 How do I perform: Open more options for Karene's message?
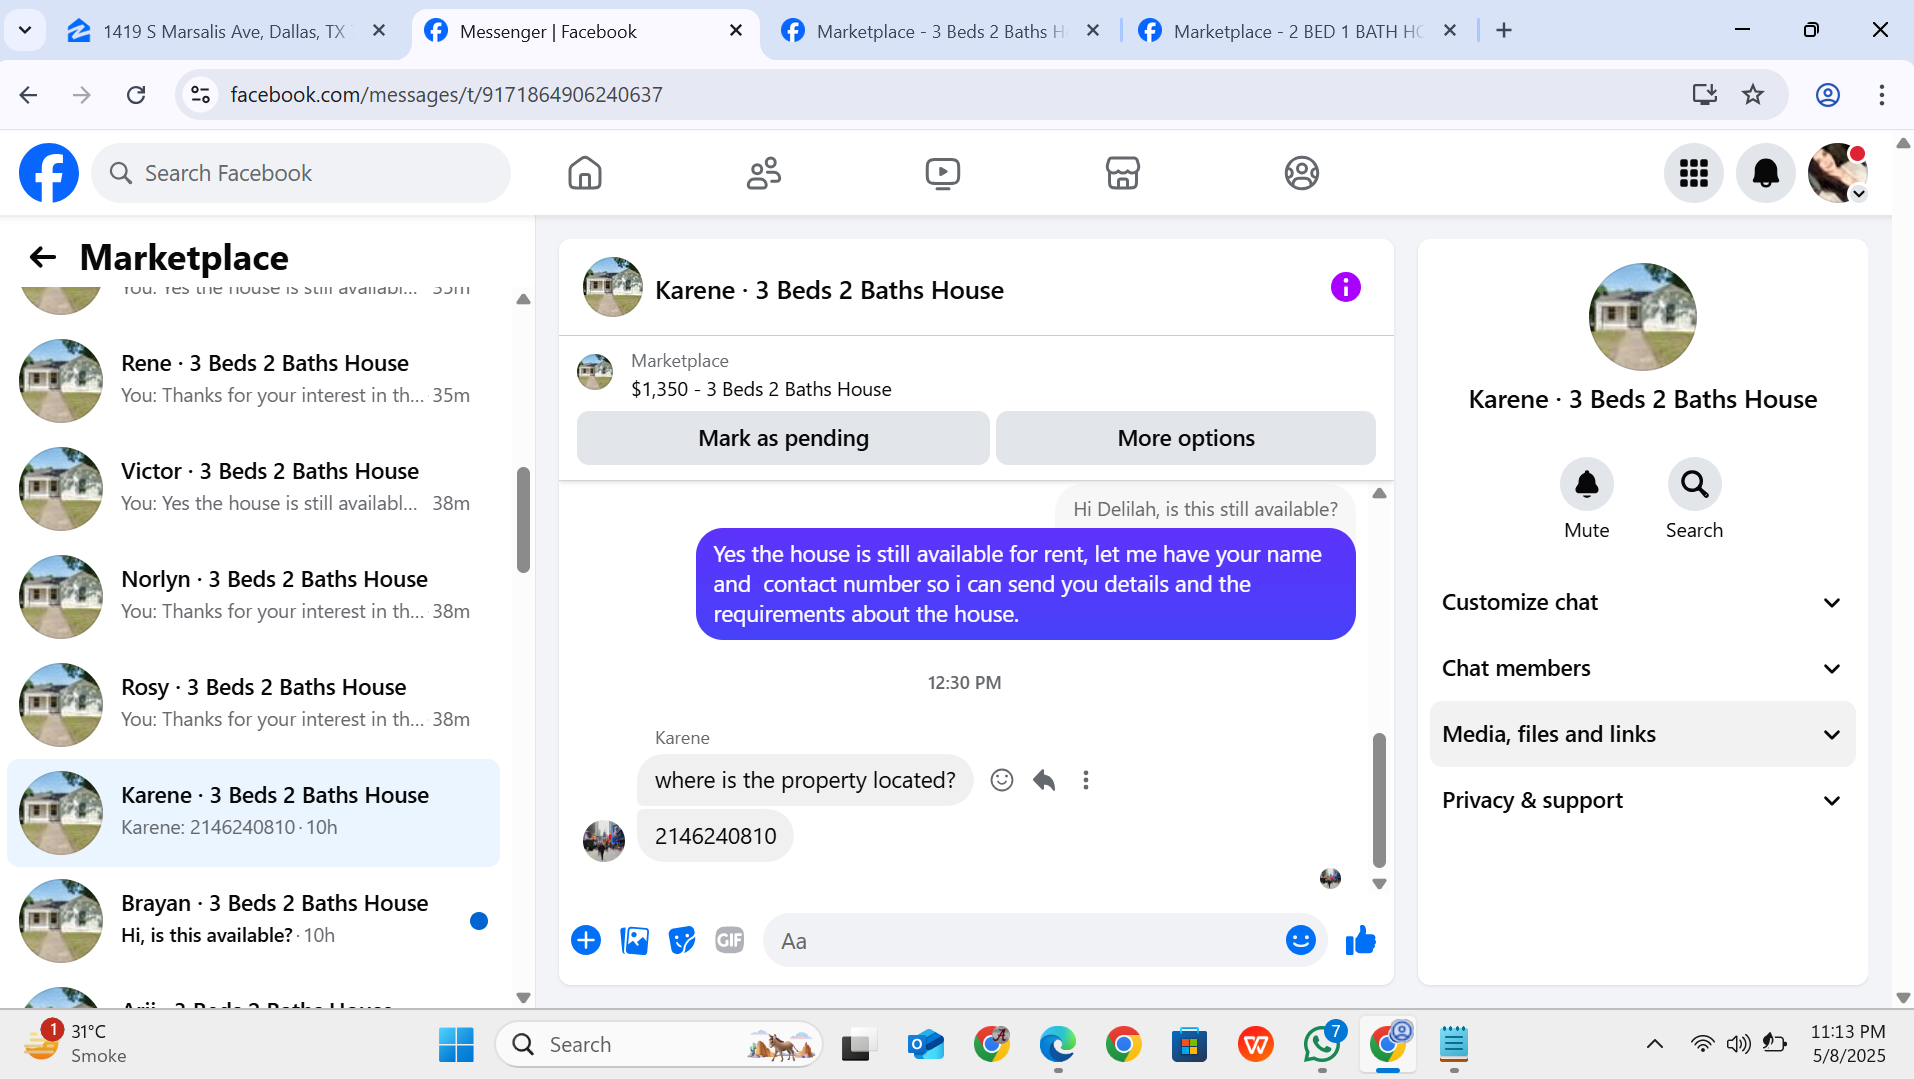pyautogui.click(x=1086, y=780)
